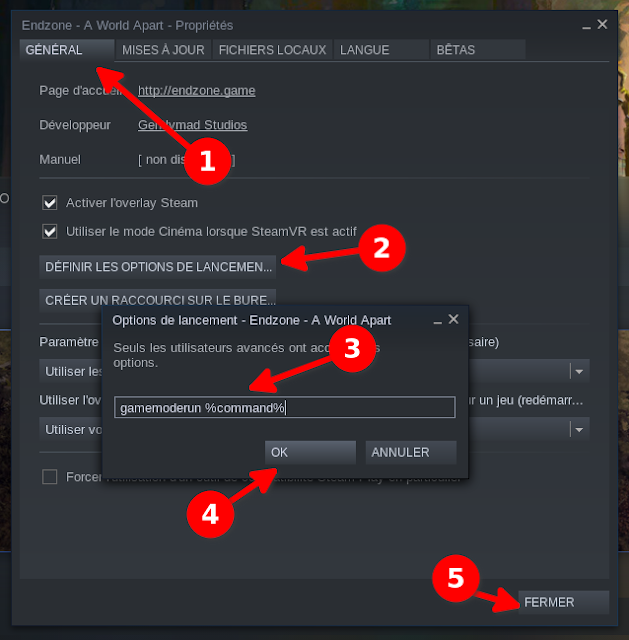
Task: Close the Propriétés window with X
Action: coord(602,24)
